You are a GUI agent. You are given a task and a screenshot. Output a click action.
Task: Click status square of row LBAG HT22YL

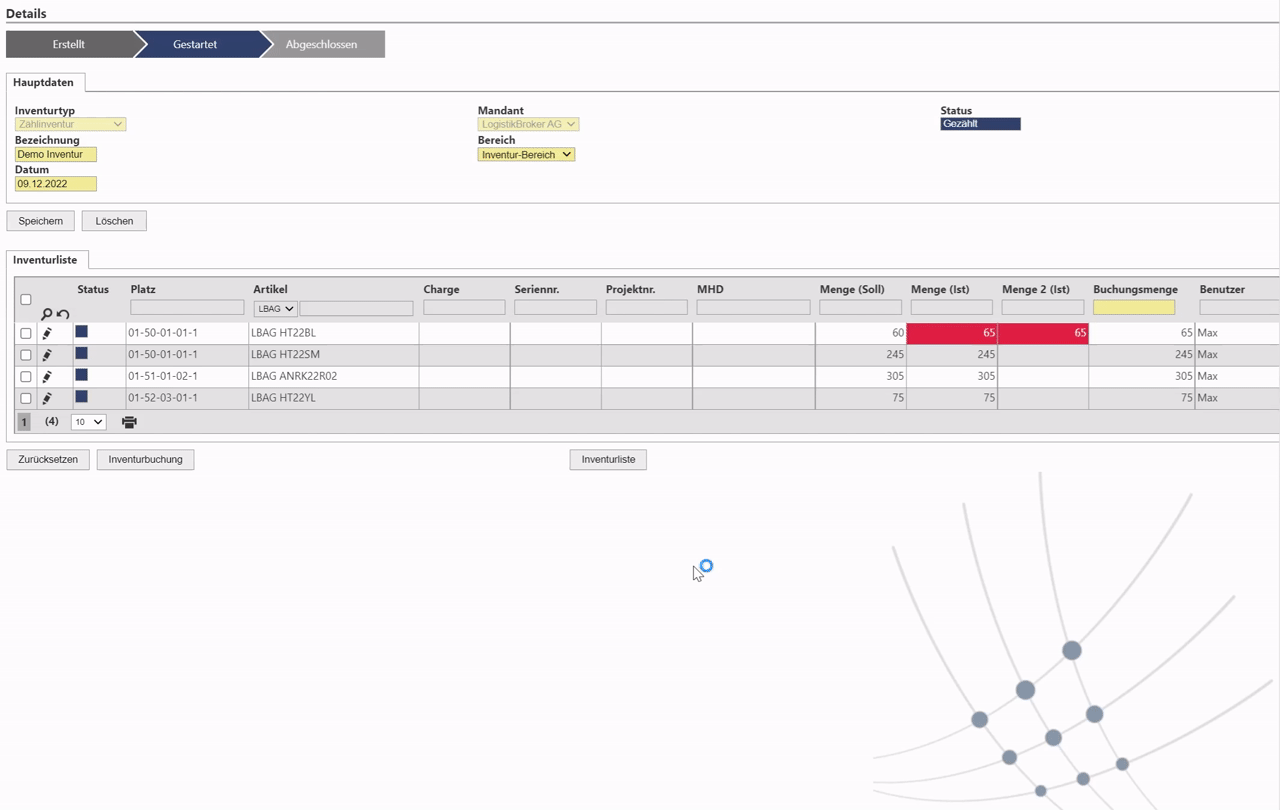click(82, 396)
